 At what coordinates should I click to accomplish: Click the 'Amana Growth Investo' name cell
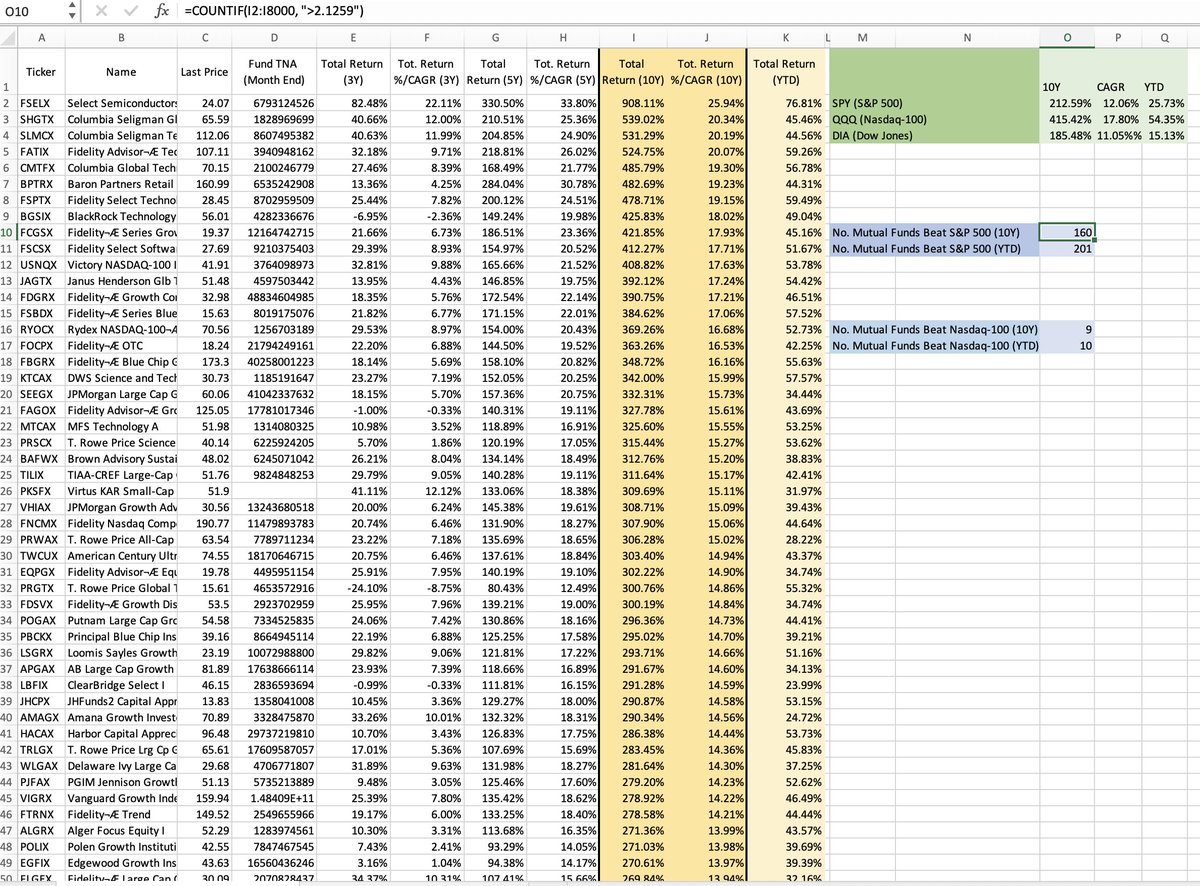click(x=120, y=720)
